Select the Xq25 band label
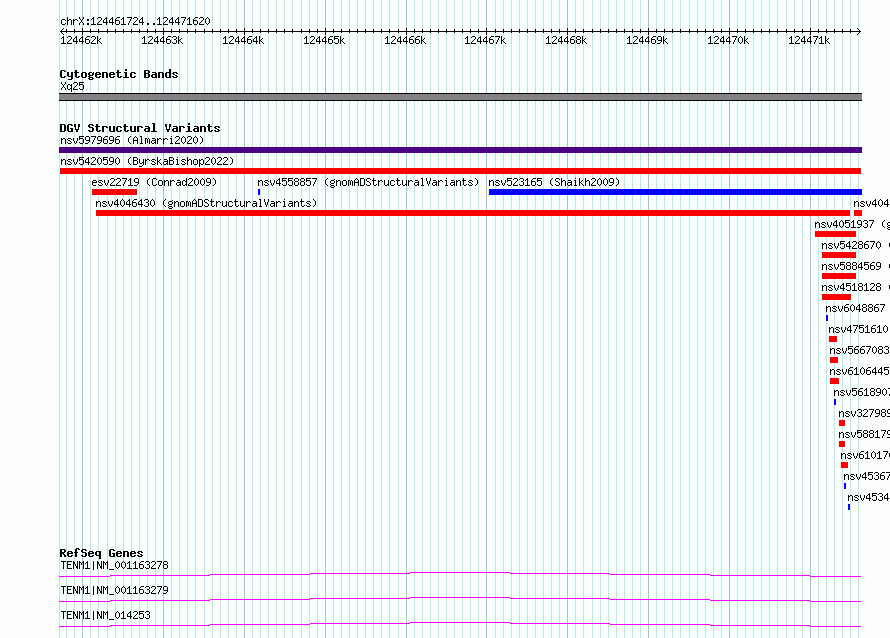890x638 pixels. [x=72, y=86]
